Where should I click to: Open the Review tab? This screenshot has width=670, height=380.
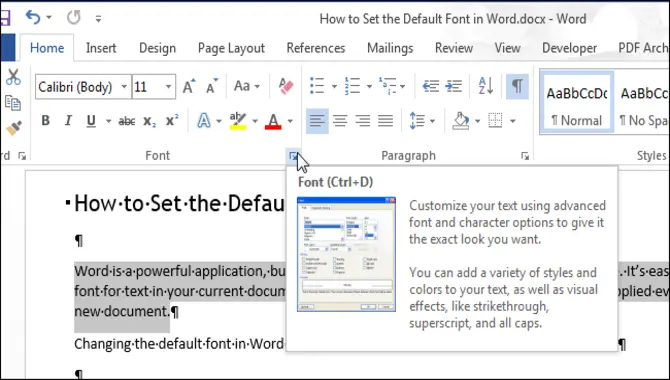(454, 48)
